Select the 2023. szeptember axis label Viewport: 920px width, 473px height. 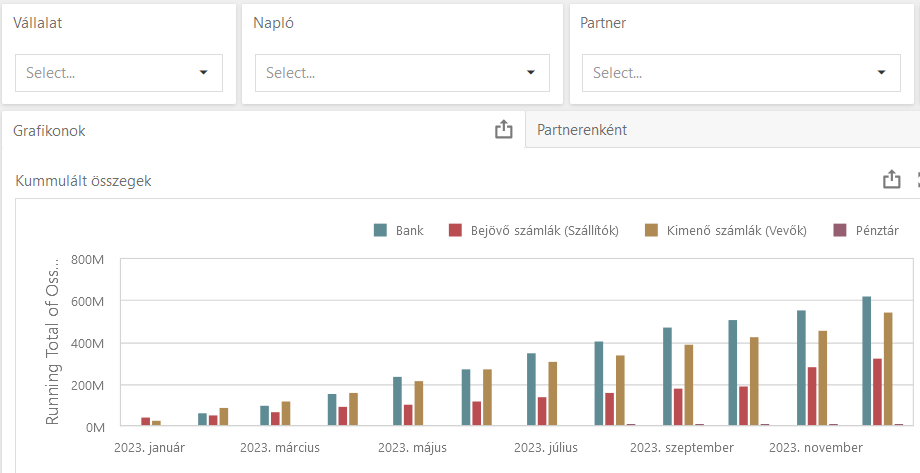[x=682, y=447]
